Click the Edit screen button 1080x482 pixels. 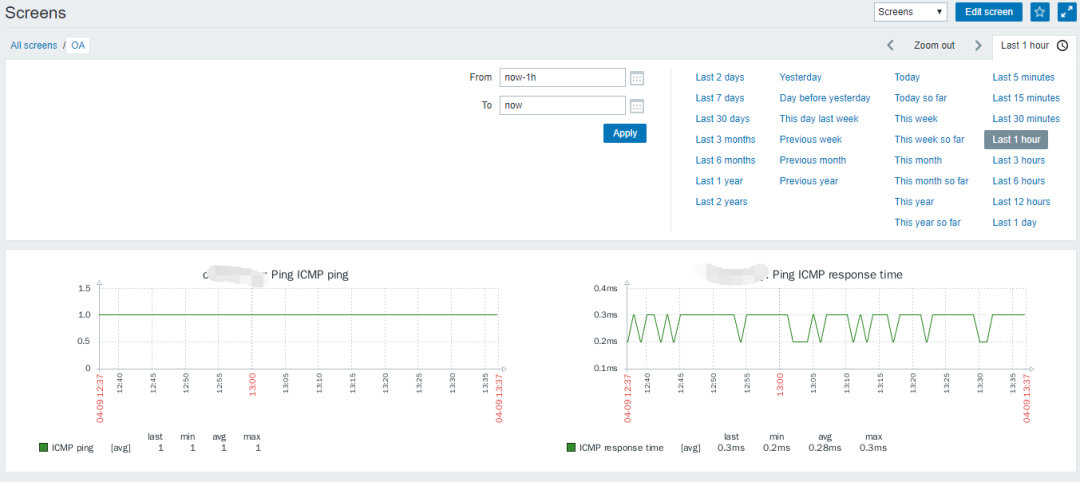pos(989,12)
